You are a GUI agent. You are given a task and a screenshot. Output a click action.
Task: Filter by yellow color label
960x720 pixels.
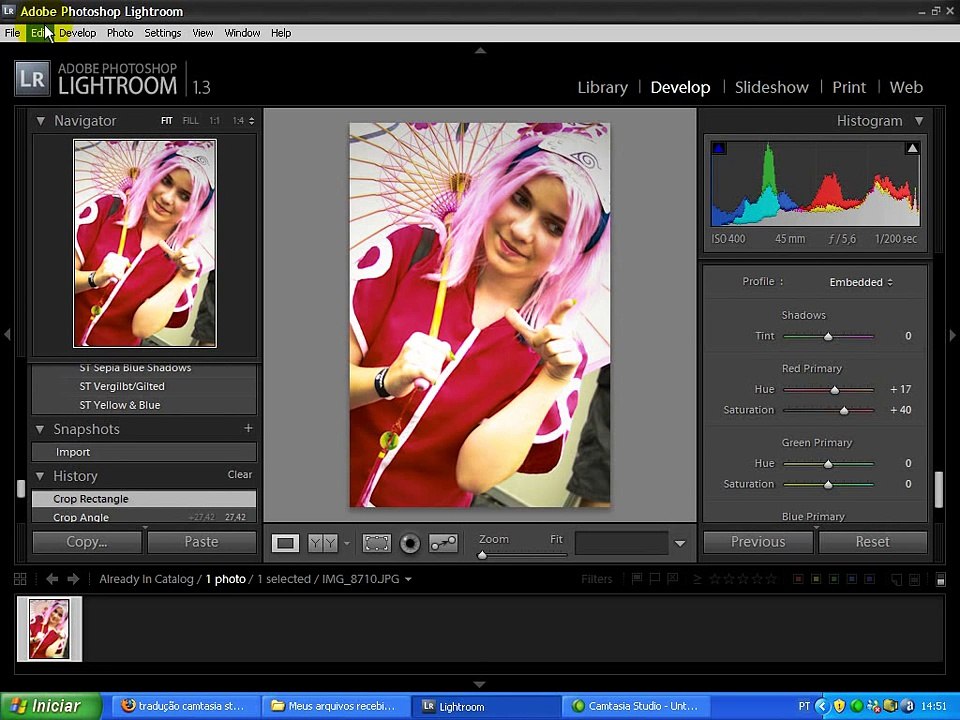(x=816, y=579)
